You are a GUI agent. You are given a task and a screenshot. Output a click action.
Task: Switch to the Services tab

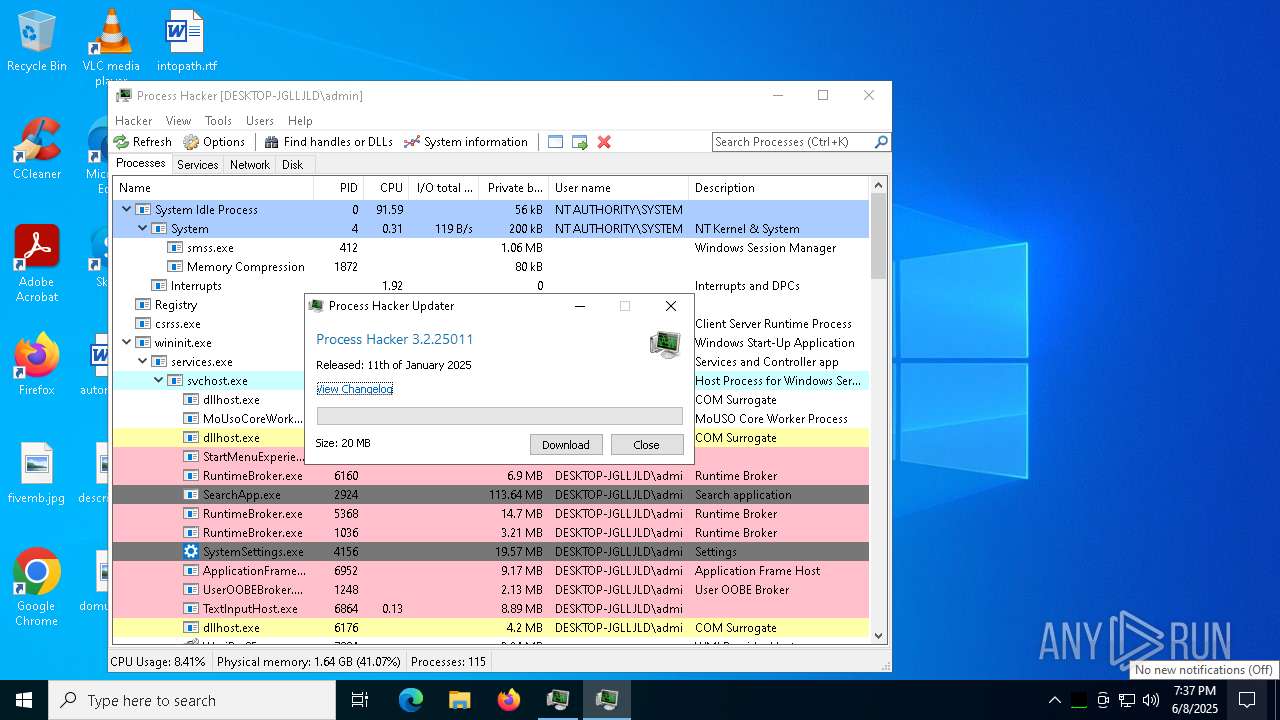point(198,165)
